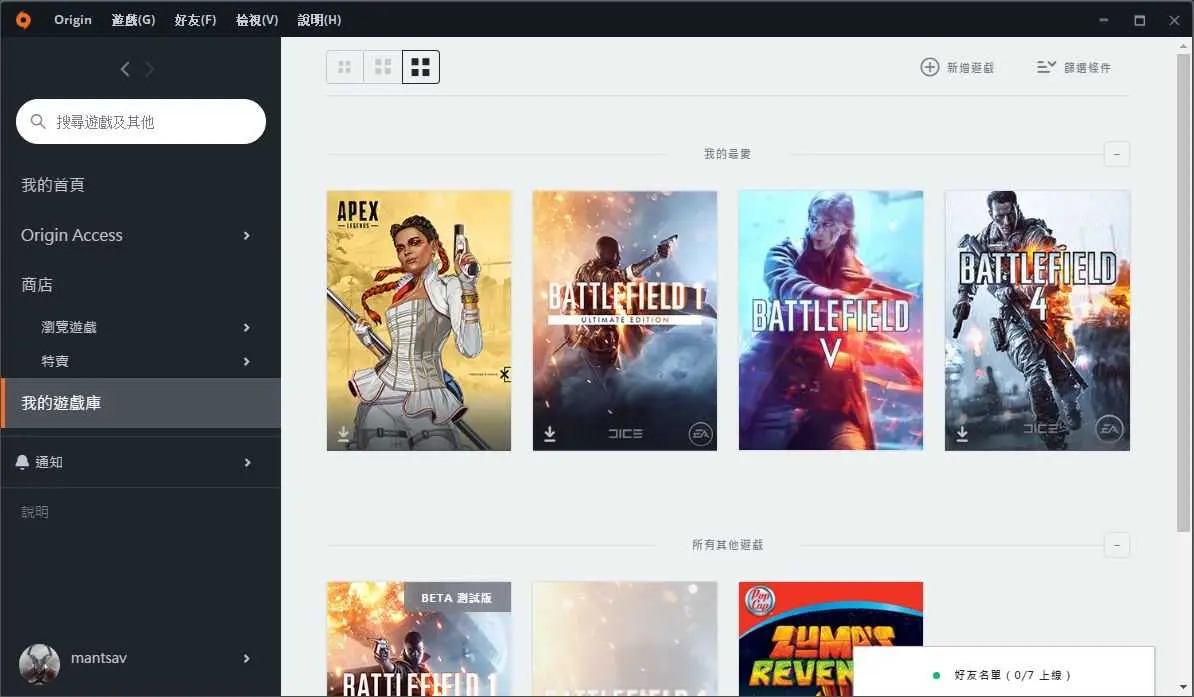Image resolution: width=1194 pixels, height=697 pixels.
Task: Open the 好友(F) menu
Action: [x=195, y=20]
